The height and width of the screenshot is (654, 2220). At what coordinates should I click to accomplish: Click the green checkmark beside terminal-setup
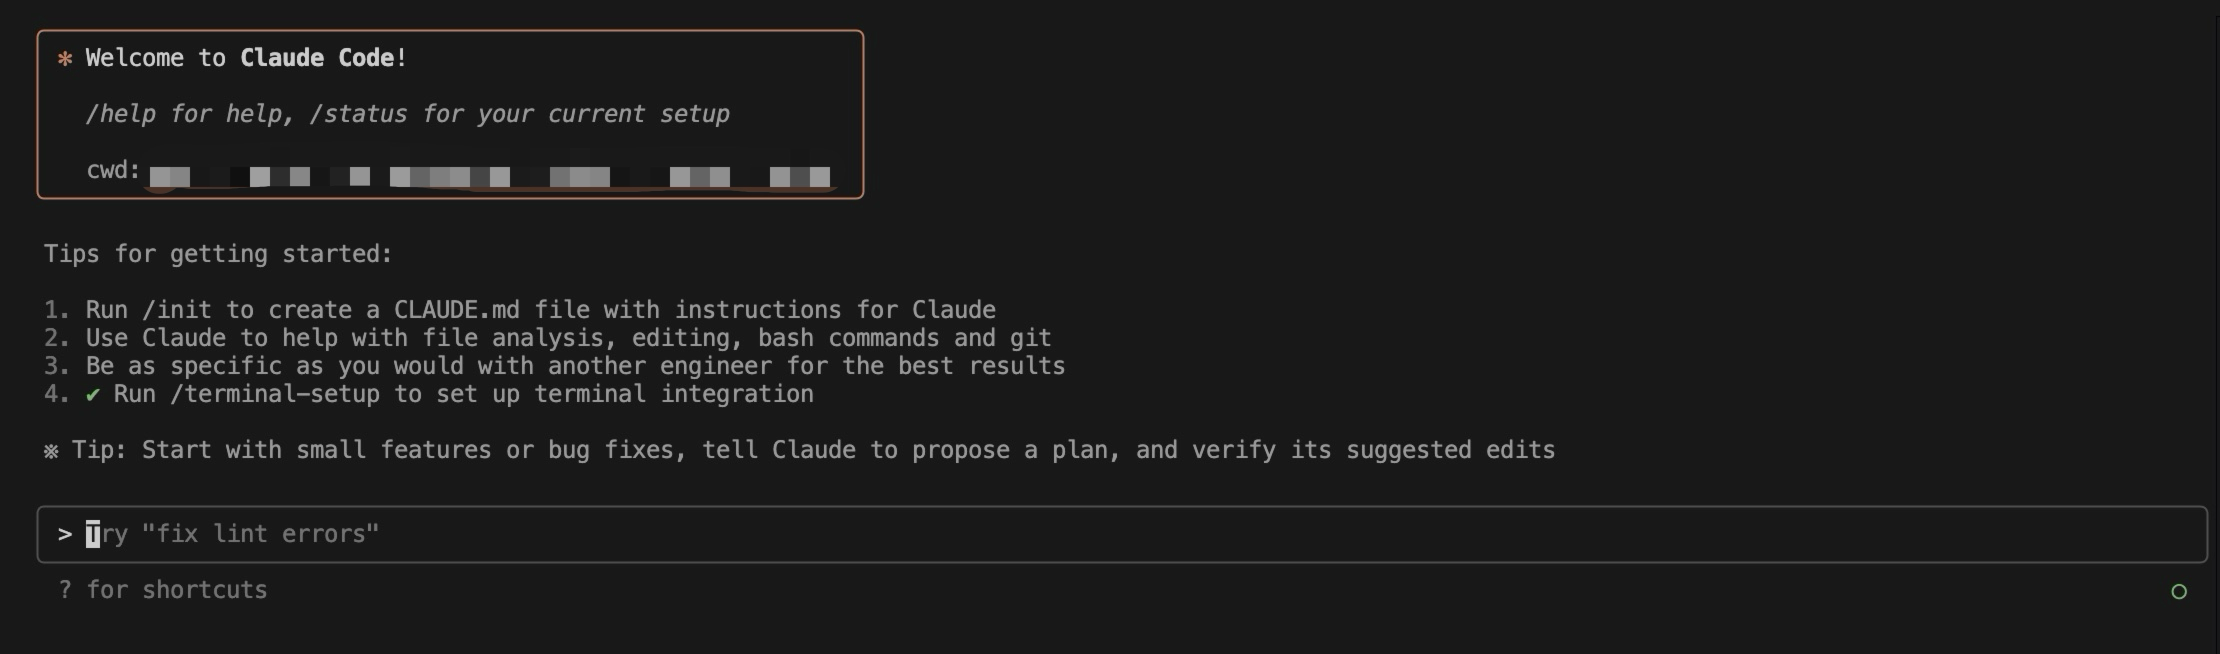(93, 395)
